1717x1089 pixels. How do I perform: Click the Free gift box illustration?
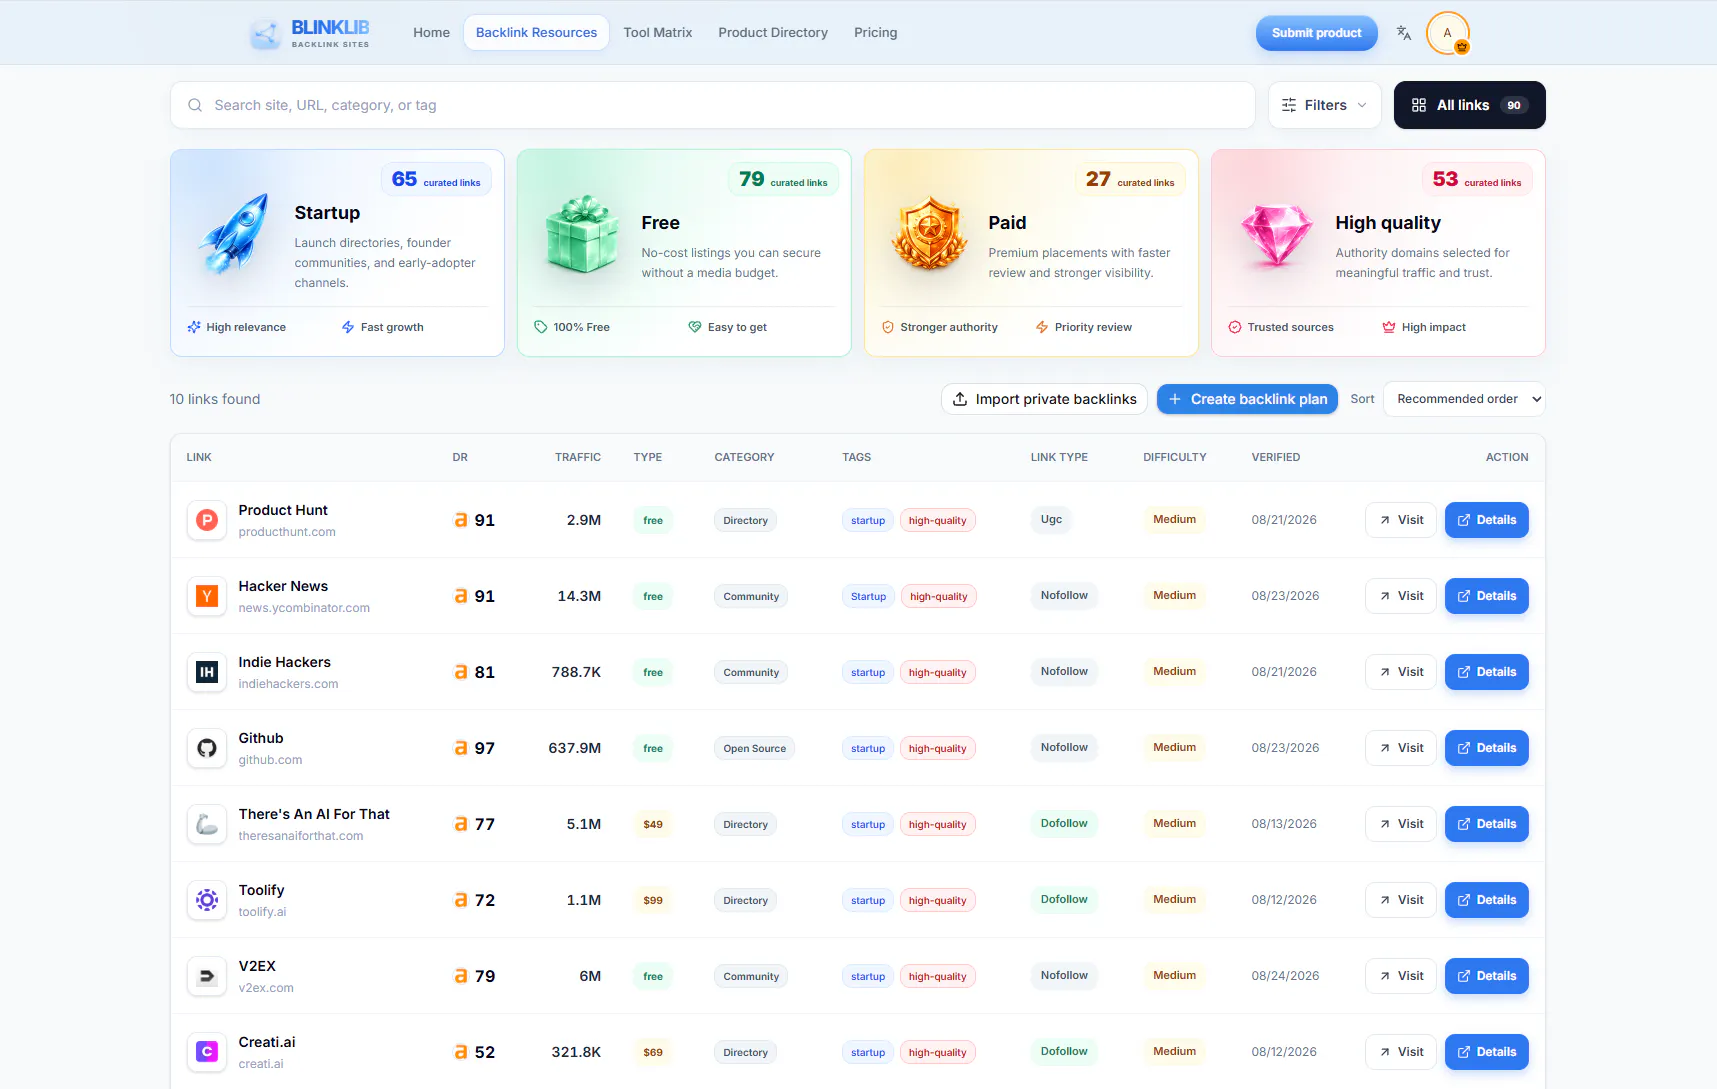582,233
